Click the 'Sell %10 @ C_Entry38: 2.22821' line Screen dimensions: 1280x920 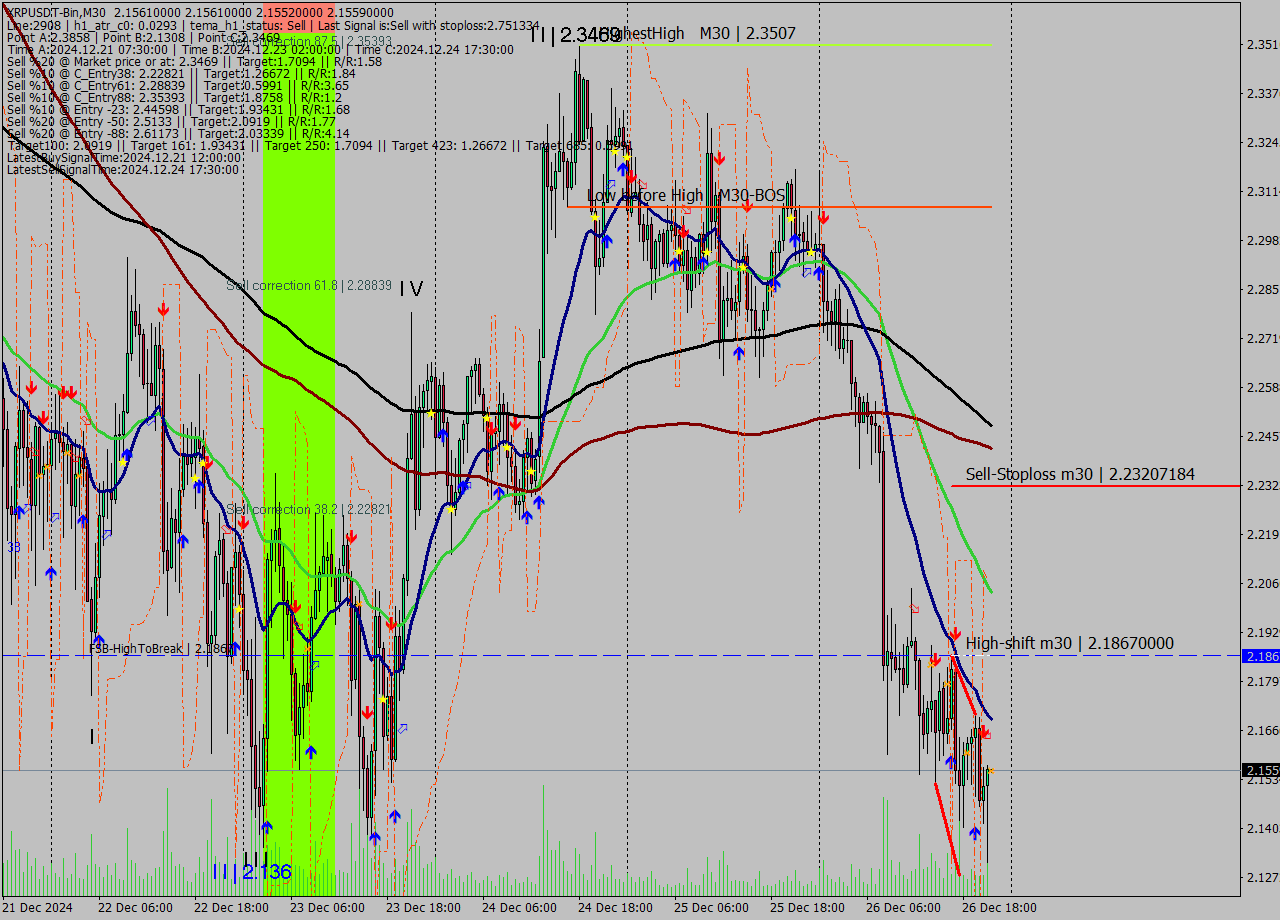pyautogui.click(x=181, y=73)
